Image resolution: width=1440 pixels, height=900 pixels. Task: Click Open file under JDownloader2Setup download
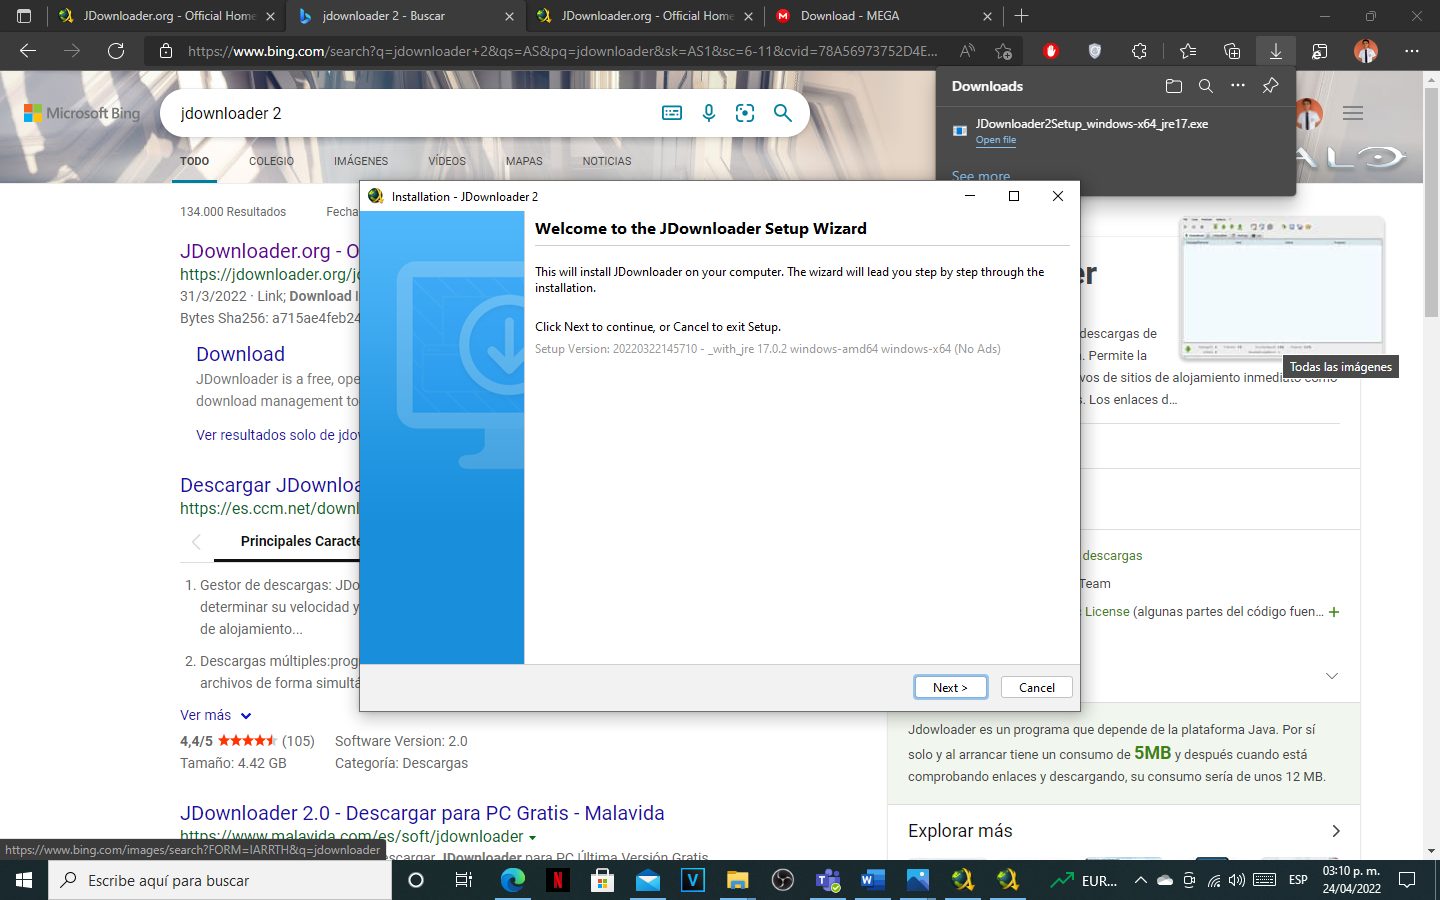[996, 140]
